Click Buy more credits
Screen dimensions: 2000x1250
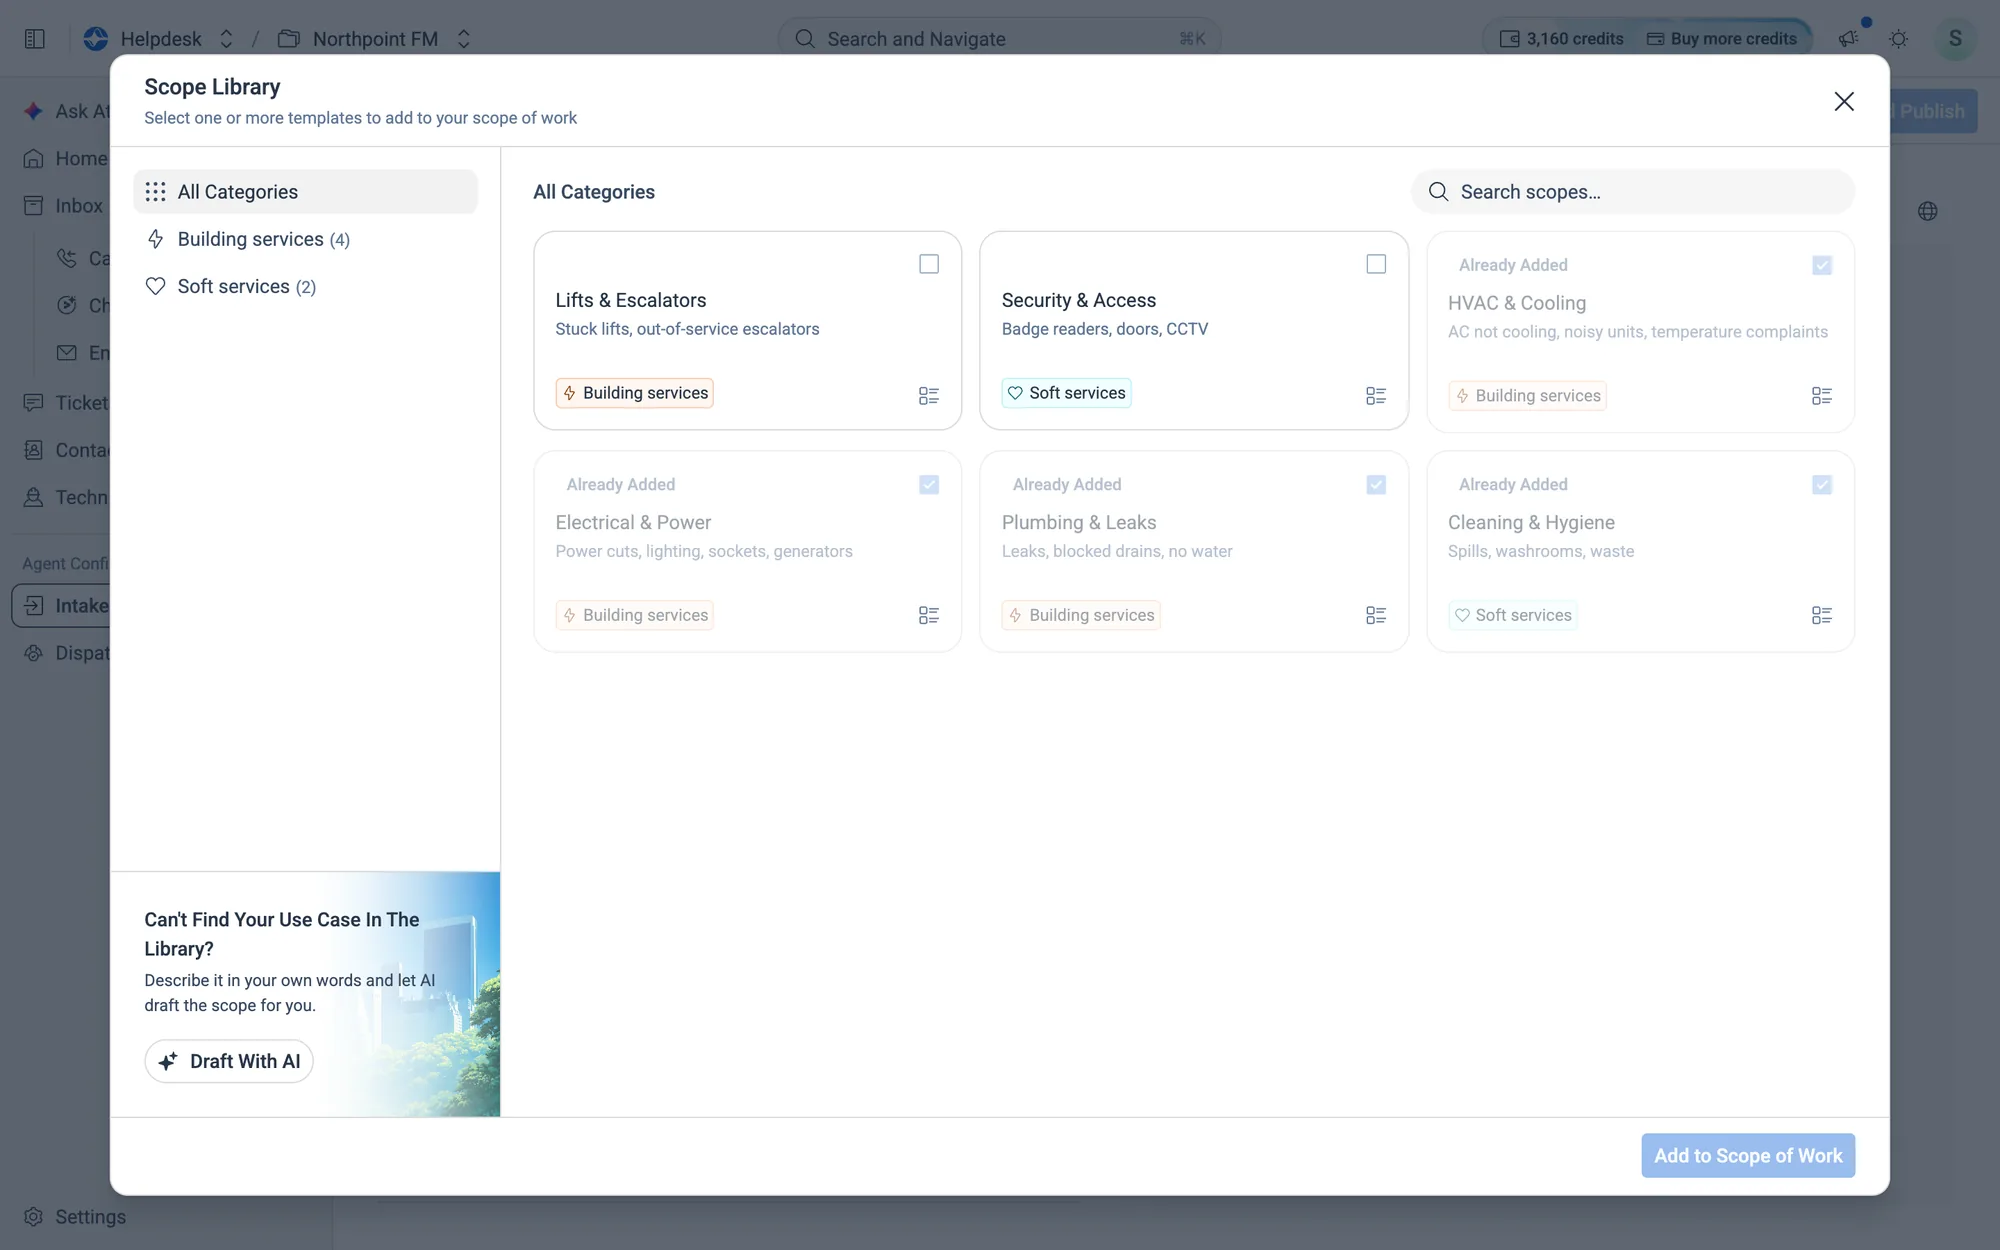[x=1722, y=38]
